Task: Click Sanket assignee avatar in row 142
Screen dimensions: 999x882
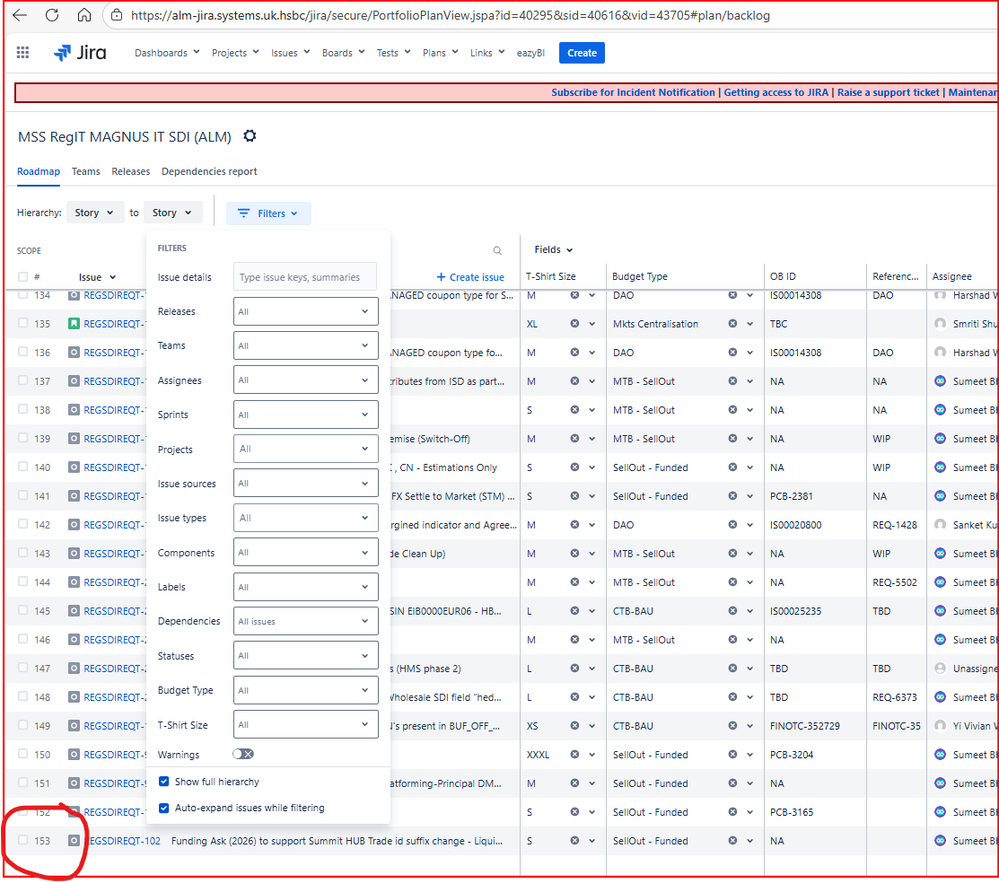Action: (940, 524)
